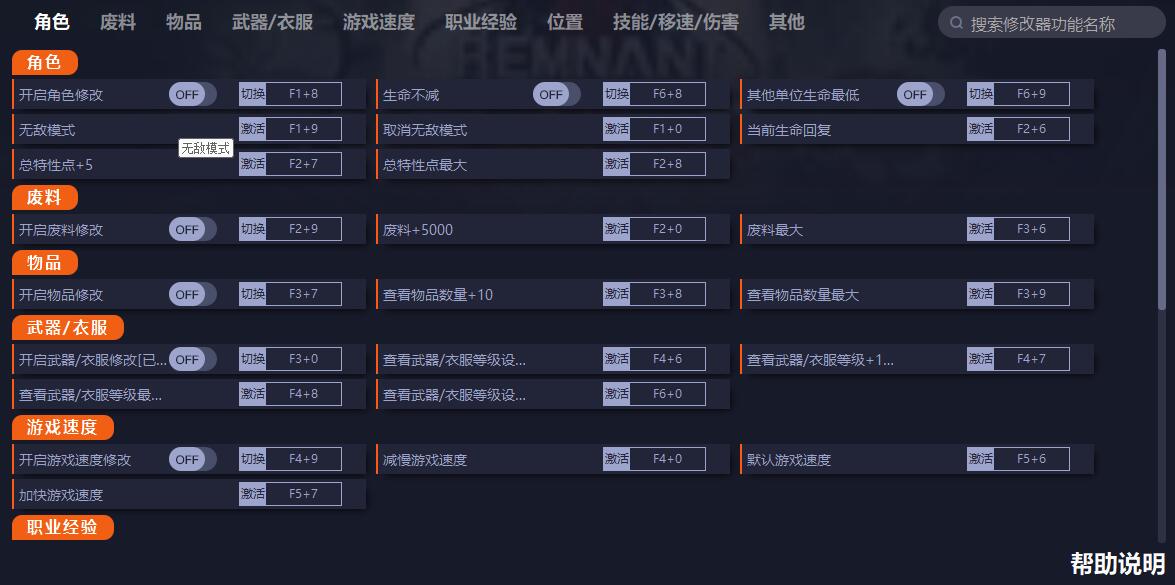1175x585 pixels.
Task: Switch to the 武器/衣服 tab
Action: 273,22
